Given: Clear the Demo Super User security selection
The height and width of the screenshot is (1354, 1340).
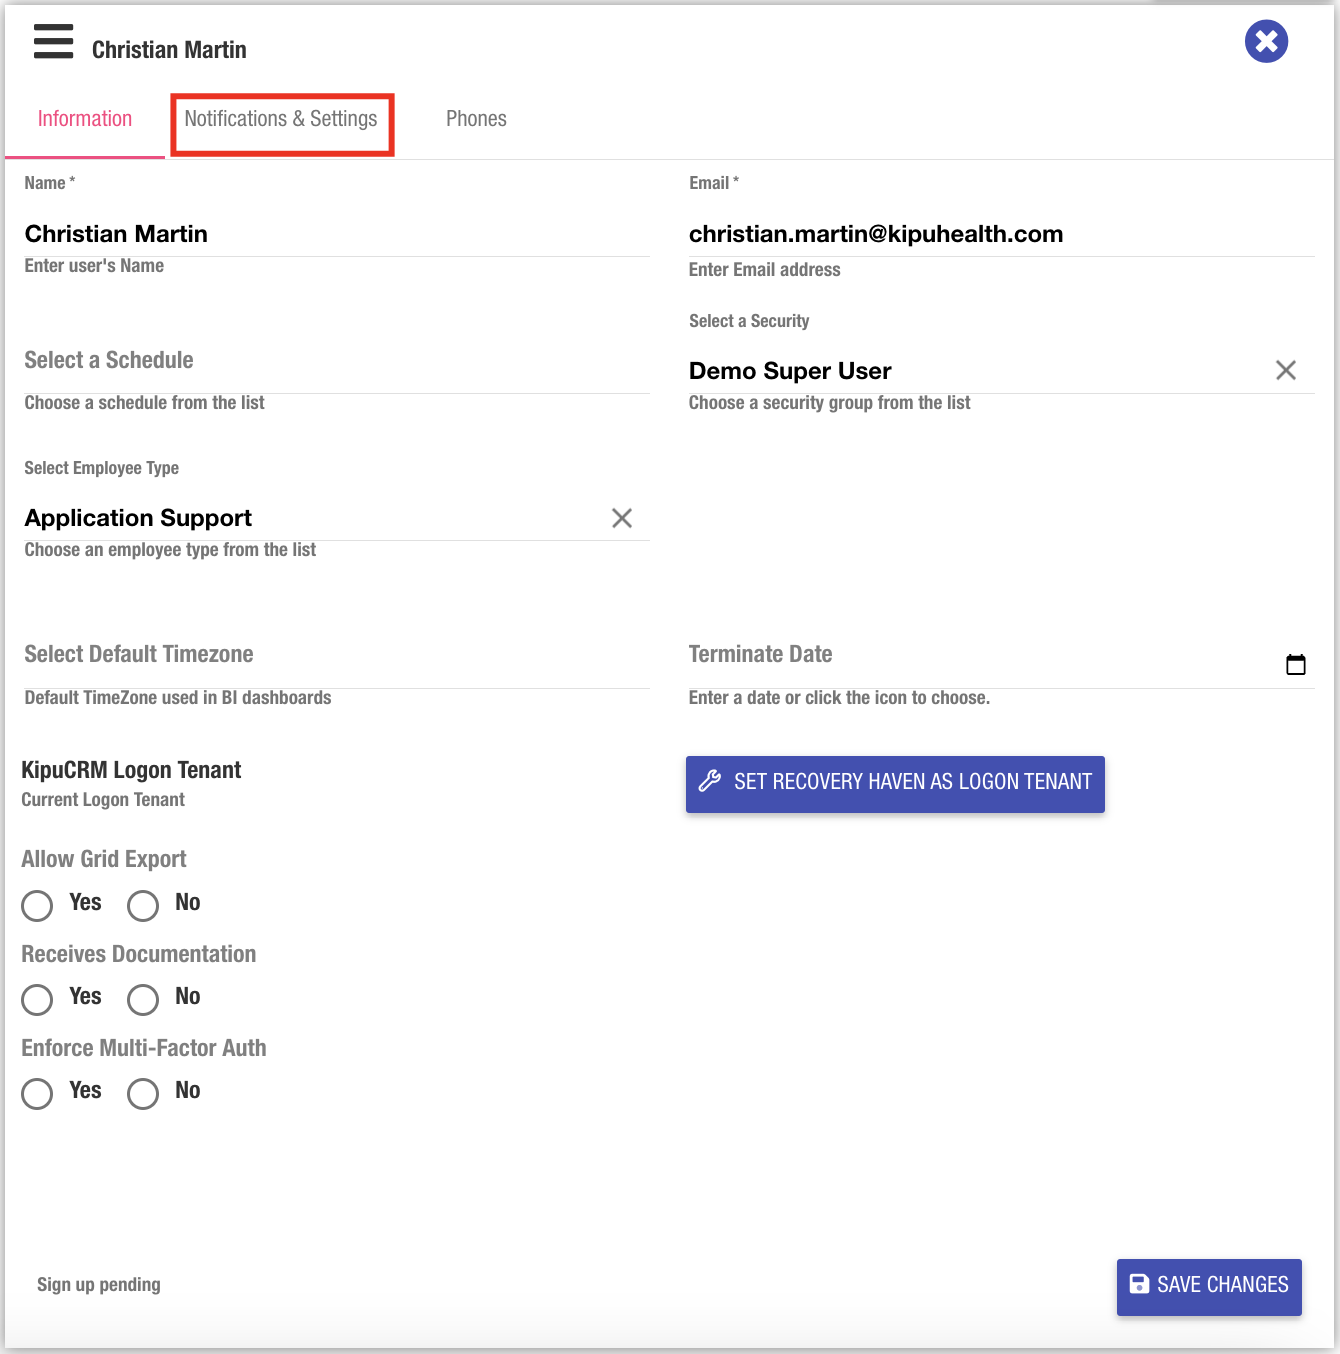Looking at the screenshot, I should click(x=1285, y=371).
